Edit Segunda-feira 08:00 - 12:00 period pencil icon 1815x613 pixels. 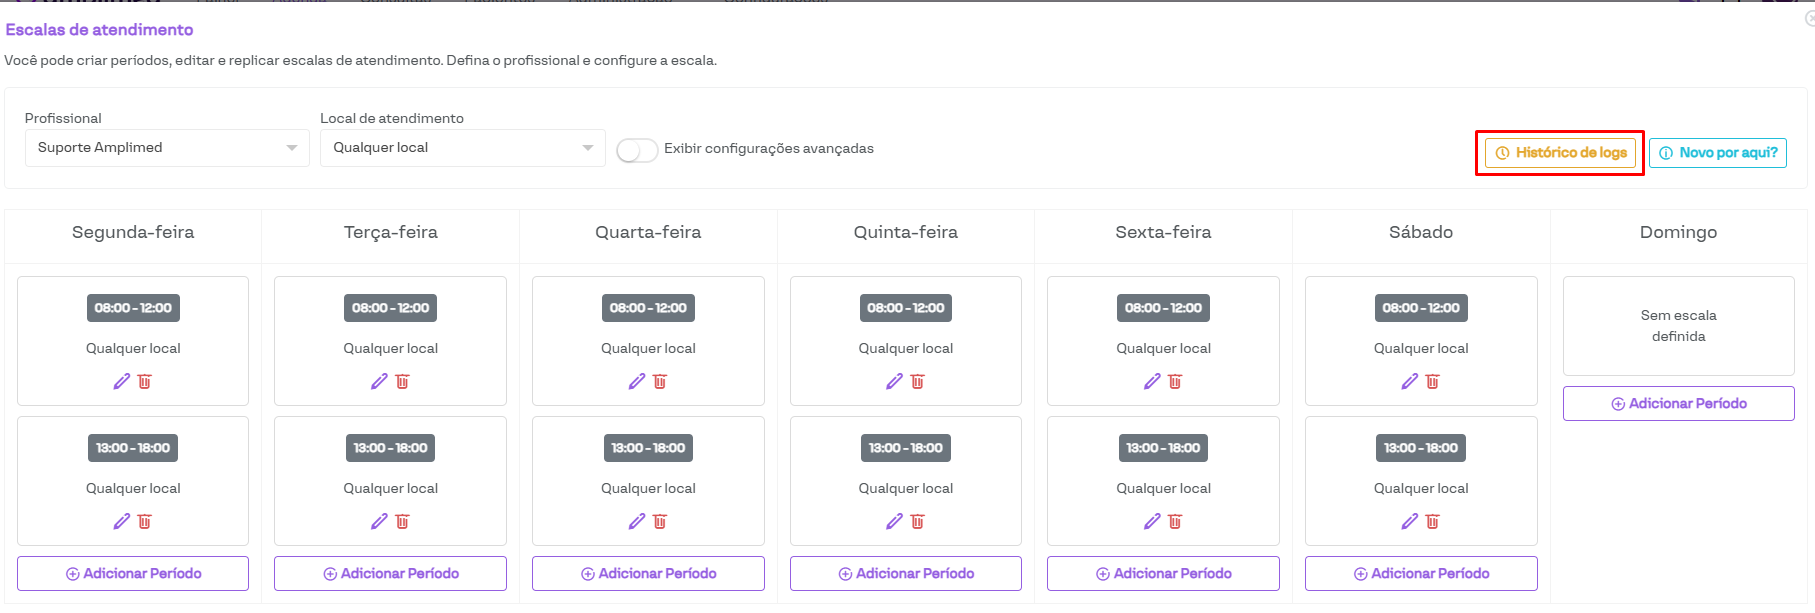coord(122,381)
